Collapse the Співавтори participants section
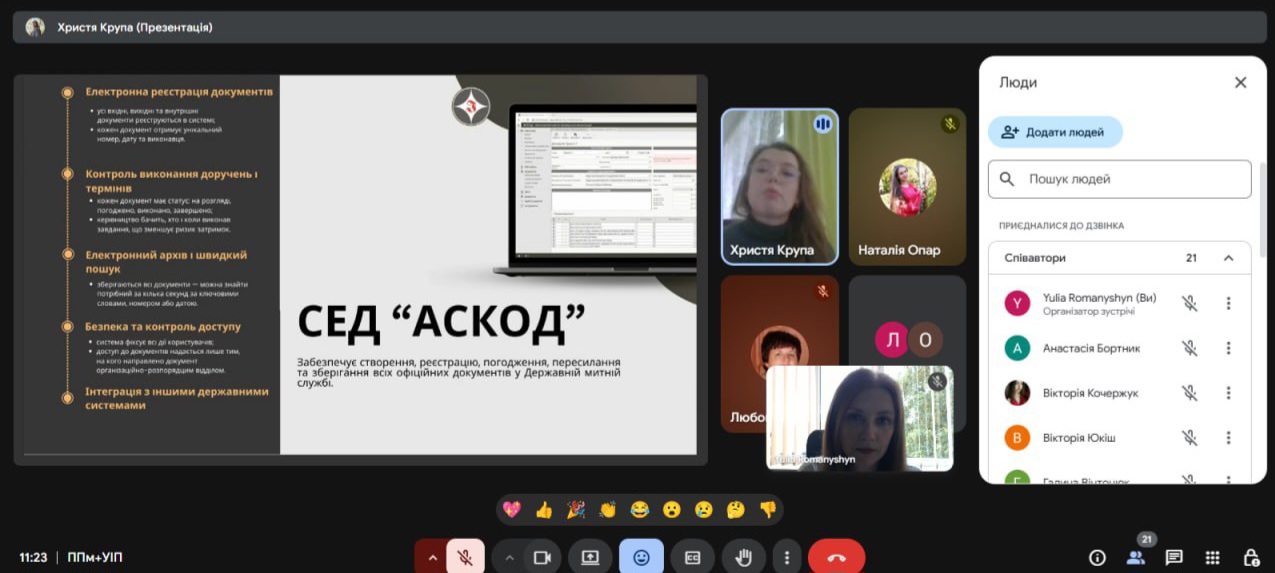This screenshot has height=573, width=1275. [x=1228, y=258]
